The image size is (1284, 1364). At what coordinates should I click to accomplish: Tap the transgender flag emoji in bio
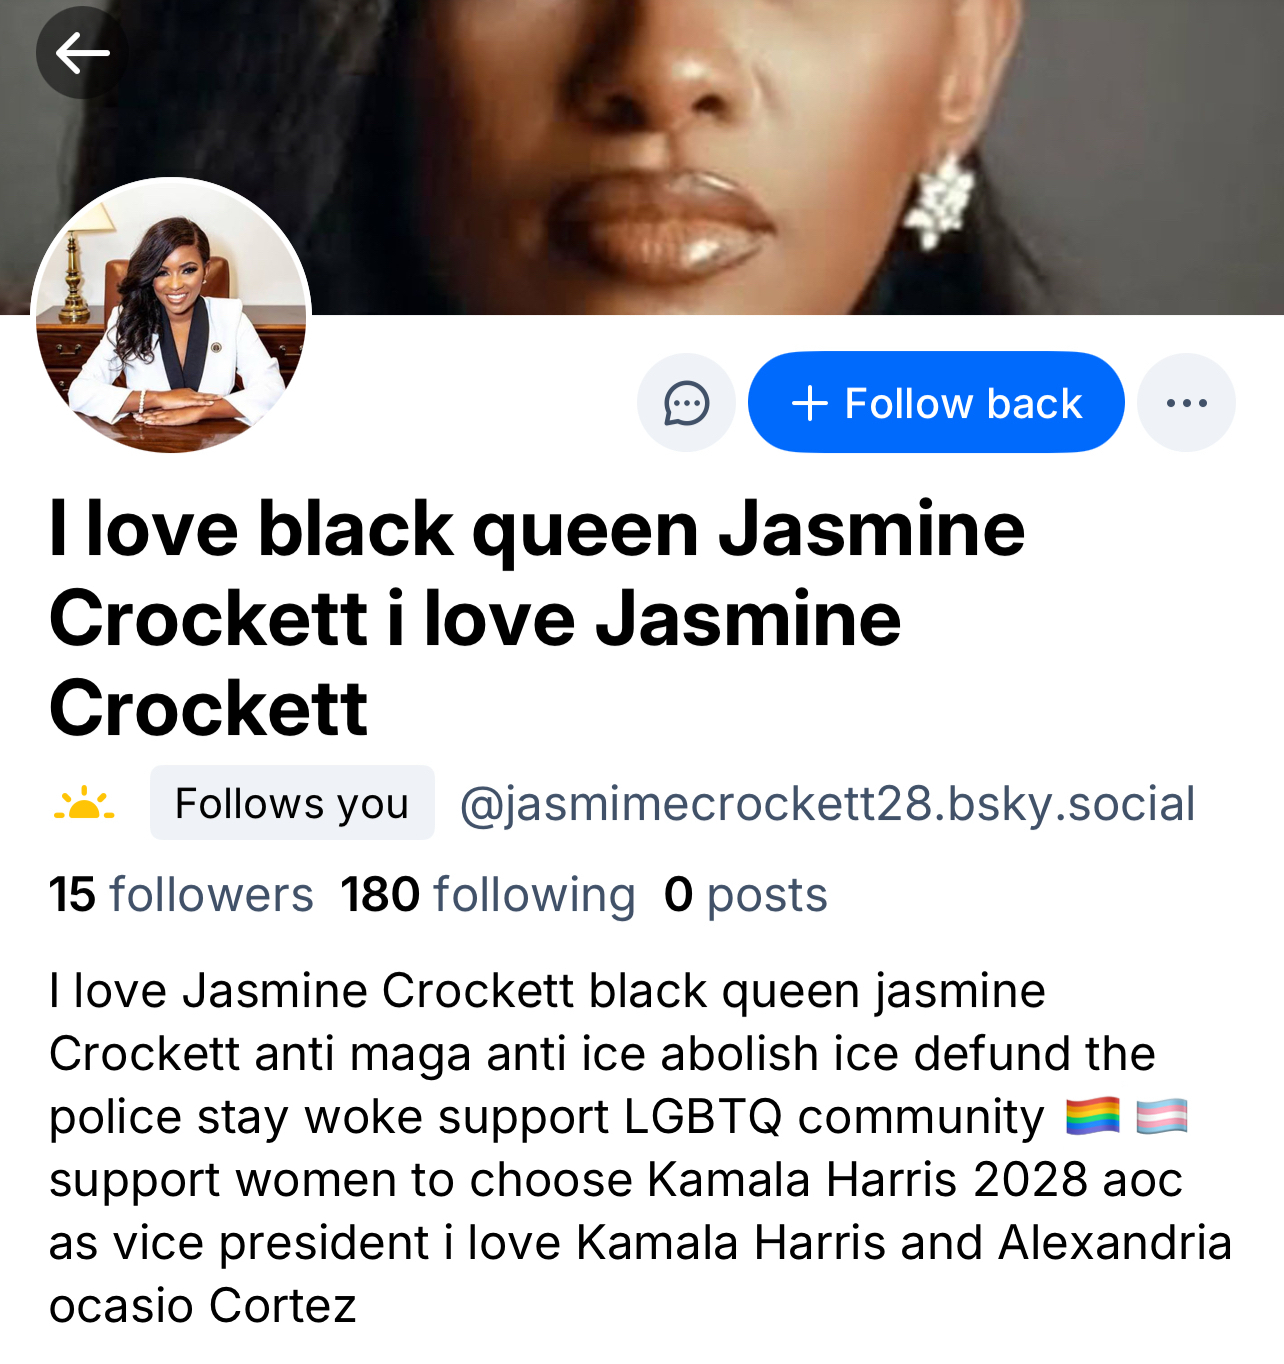point(1162,1116)
